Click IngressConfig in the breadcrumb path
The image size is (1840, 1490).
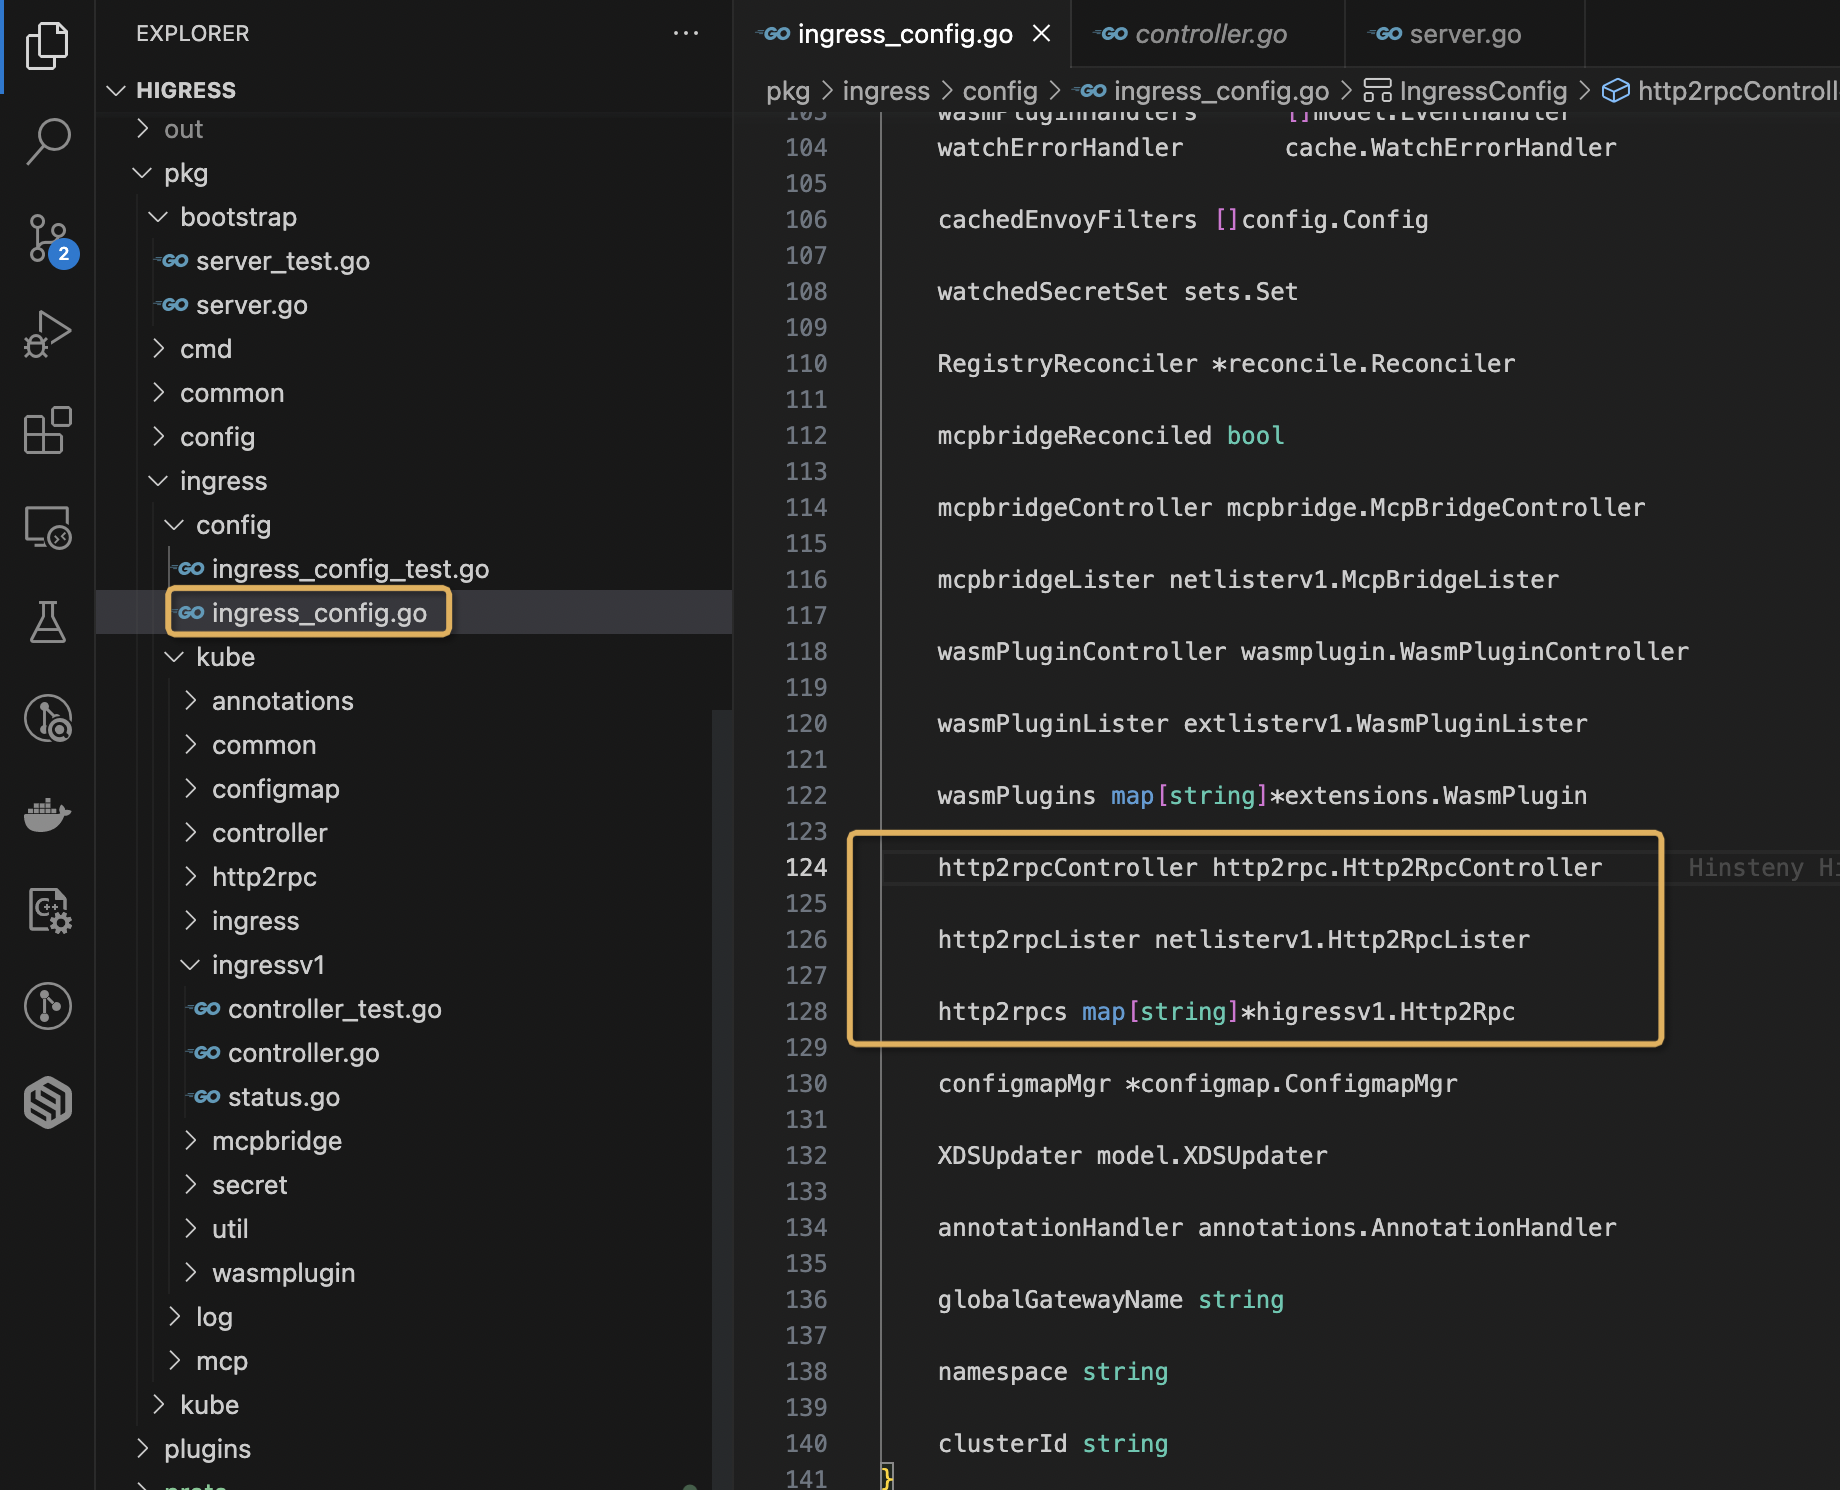click(1482, 91)
